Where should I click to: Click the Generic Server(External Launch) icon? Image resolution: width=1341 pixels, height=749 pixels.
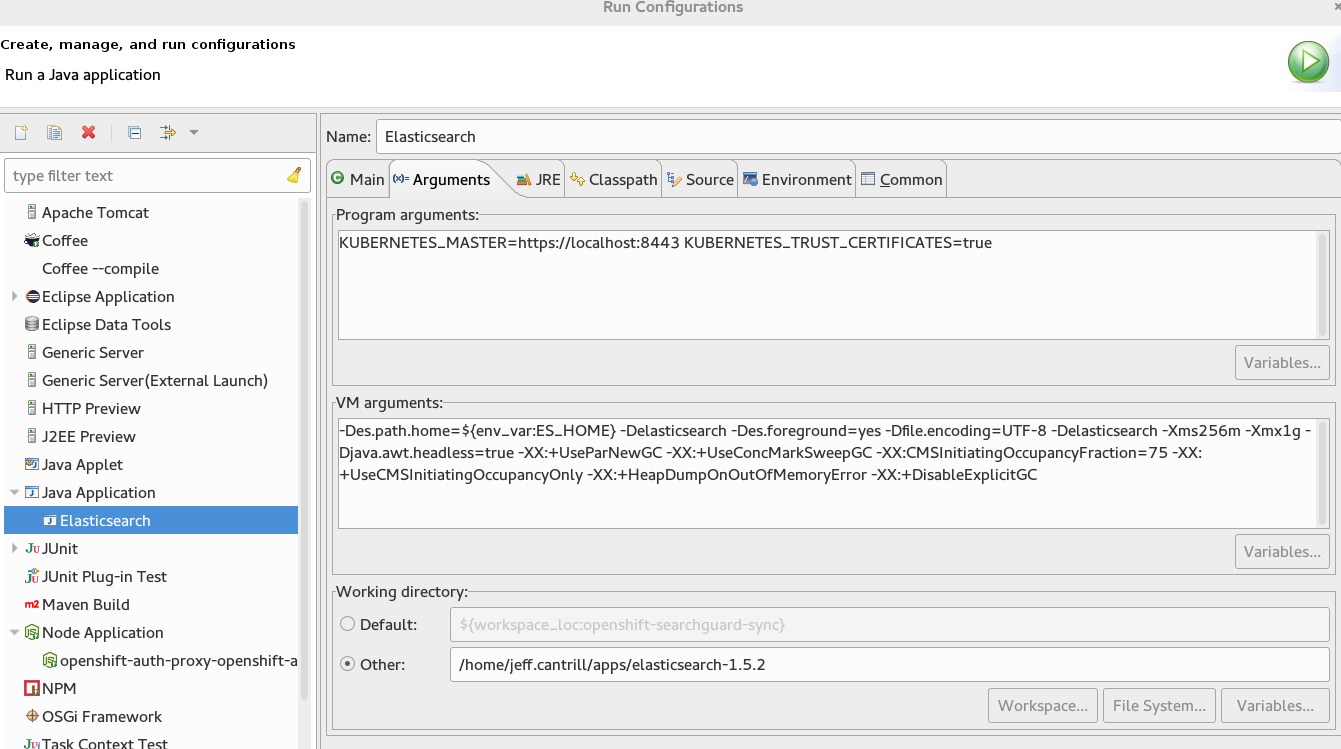click(x=32, y=380)
